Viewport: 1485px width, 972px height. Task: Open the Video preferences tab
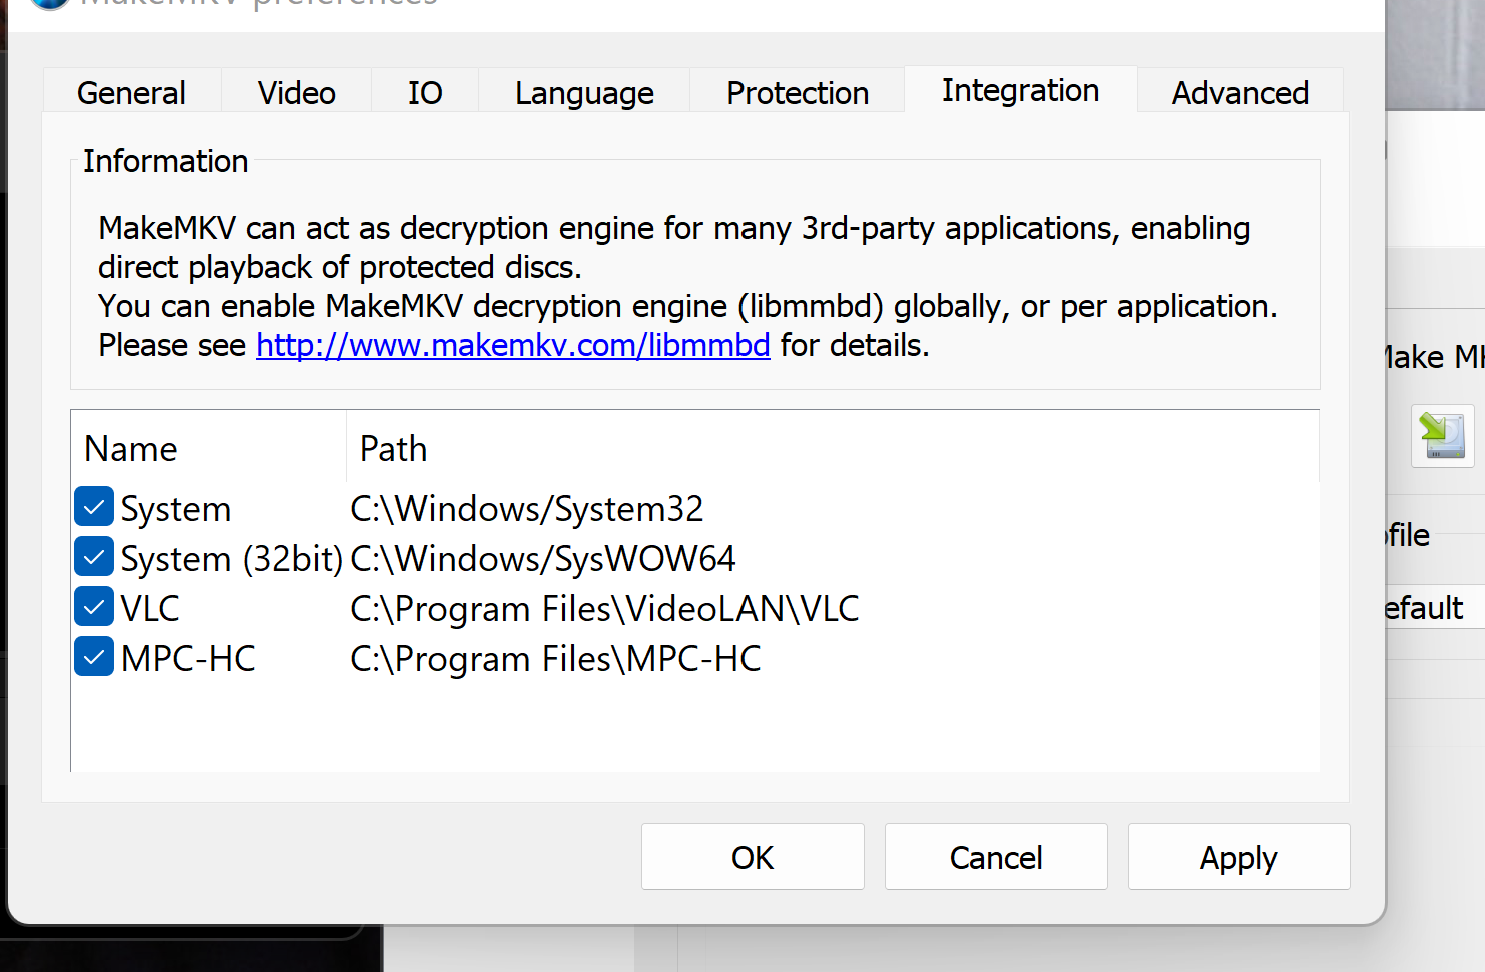(296, 92)
